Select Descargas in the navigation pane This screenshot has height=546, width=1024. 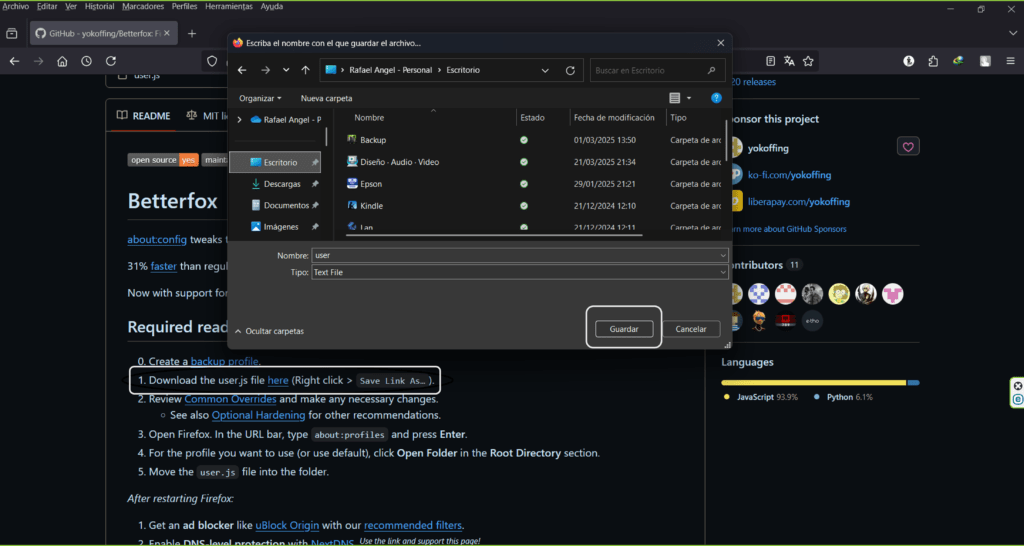[281, 184]
